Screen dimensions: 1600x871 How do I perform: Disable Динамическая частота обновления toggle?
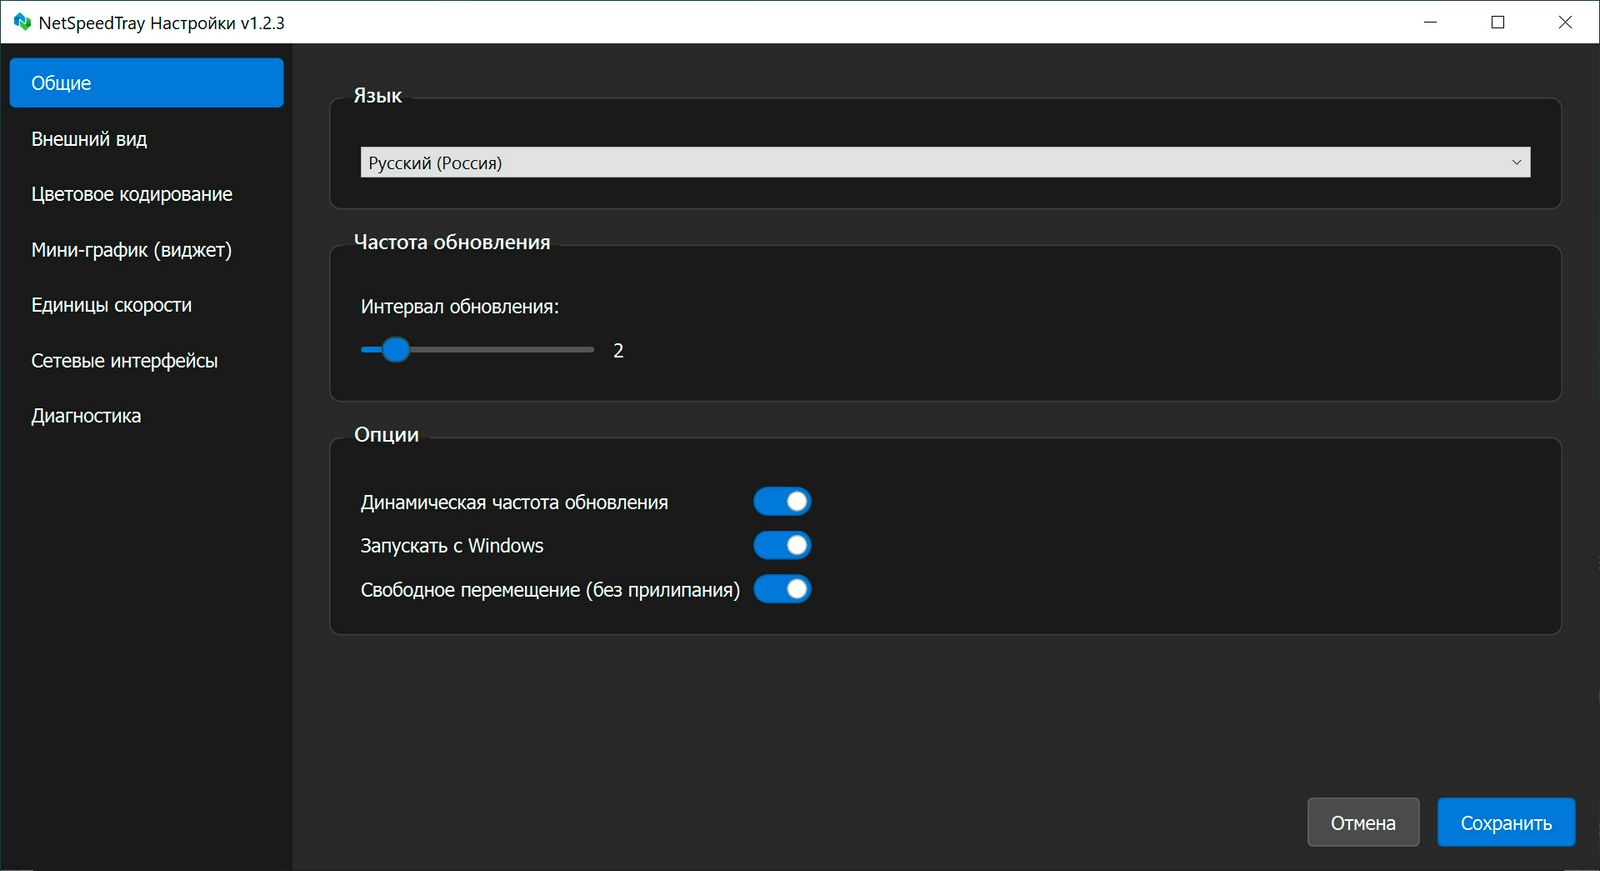[x=782, y=502]
